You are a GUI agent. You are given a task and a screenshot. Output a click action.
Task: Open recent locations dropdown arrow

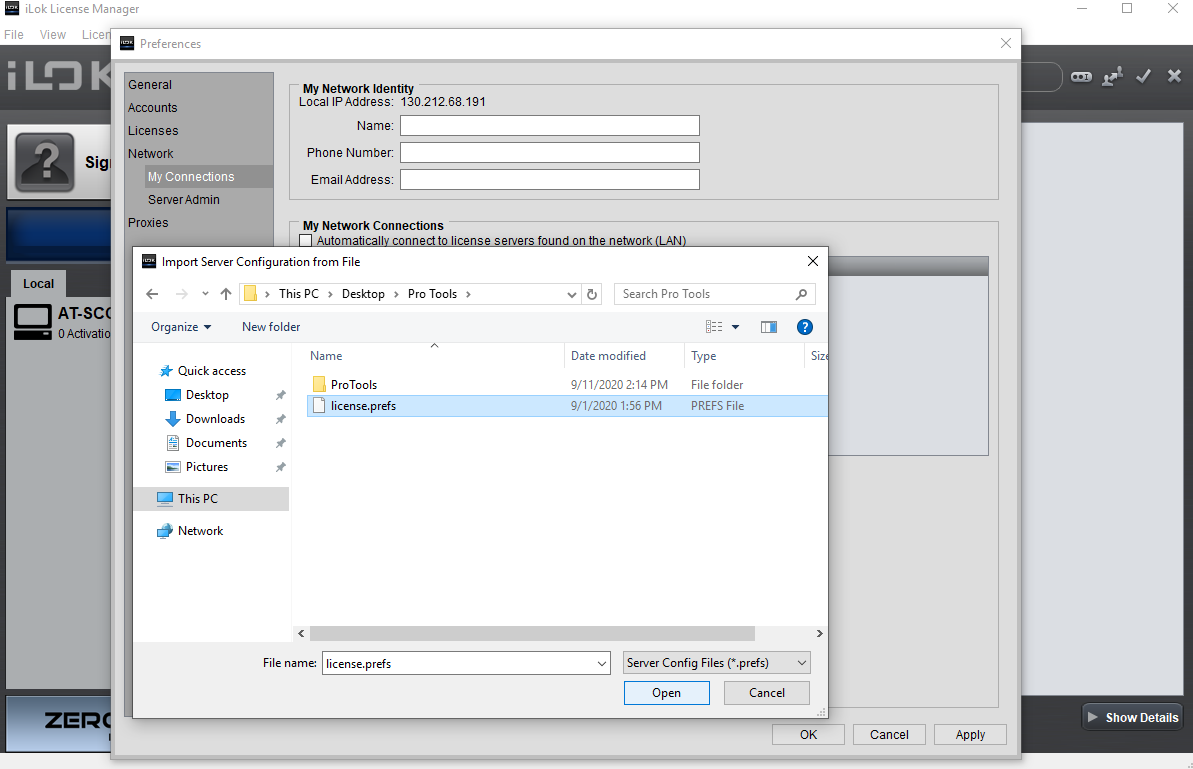[x=205, y=294]
